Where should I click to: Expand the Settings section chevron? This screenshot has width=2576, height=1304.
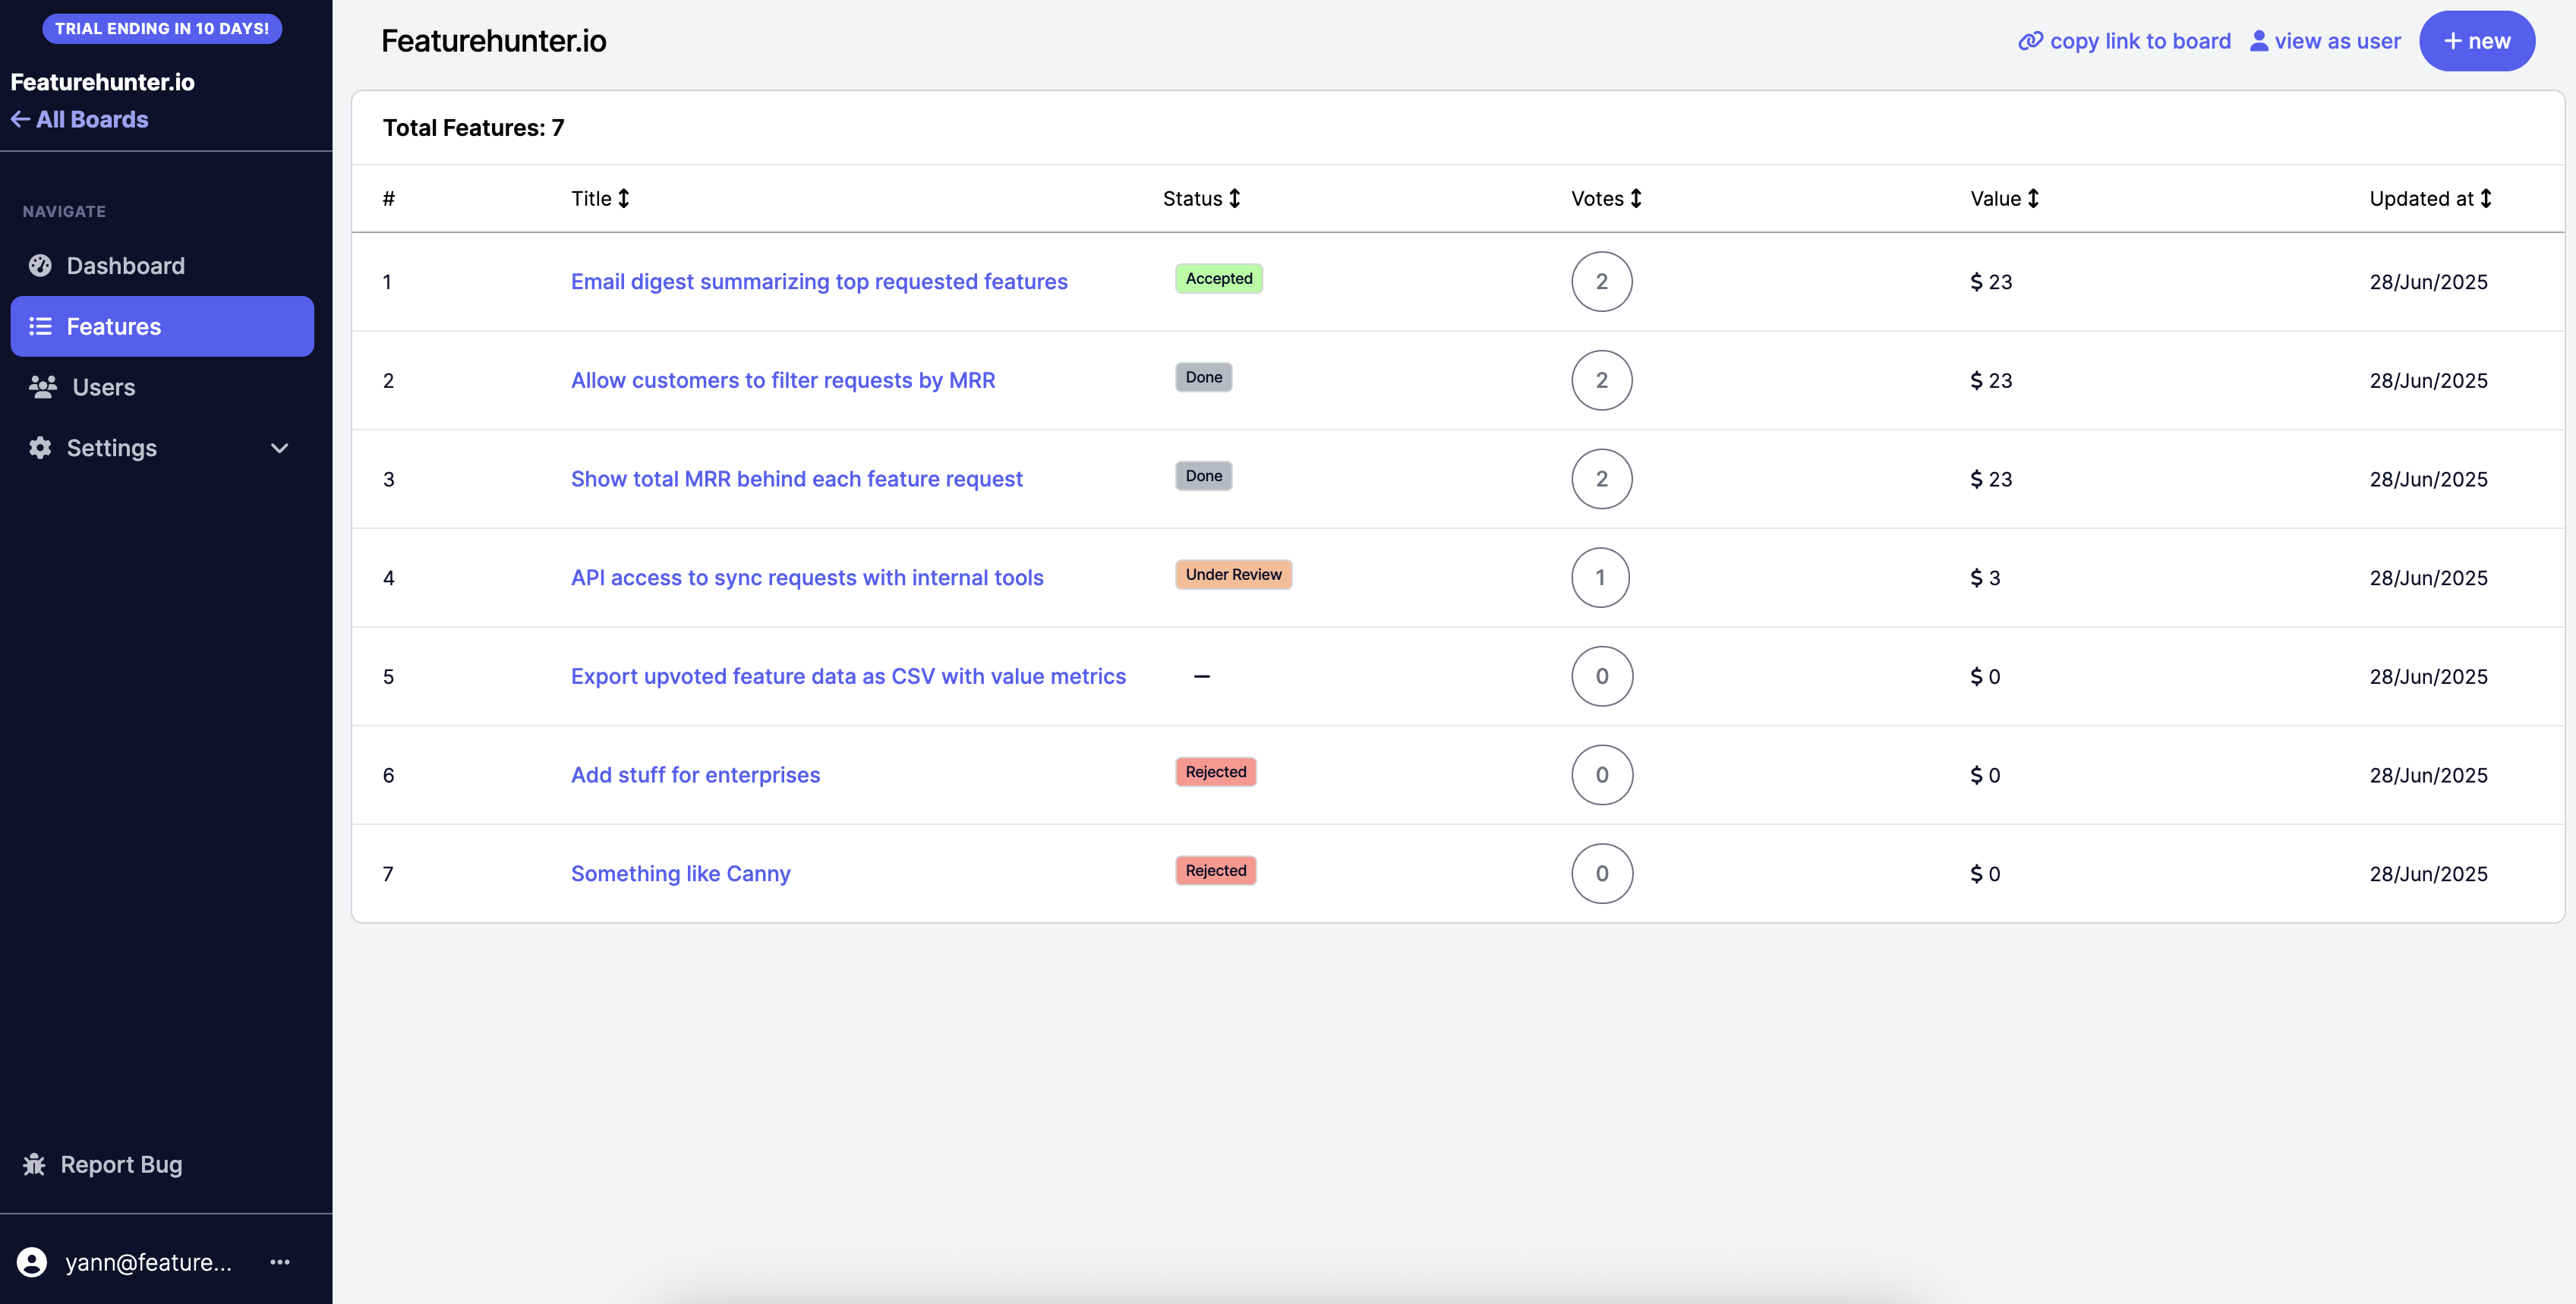(280, 448)
